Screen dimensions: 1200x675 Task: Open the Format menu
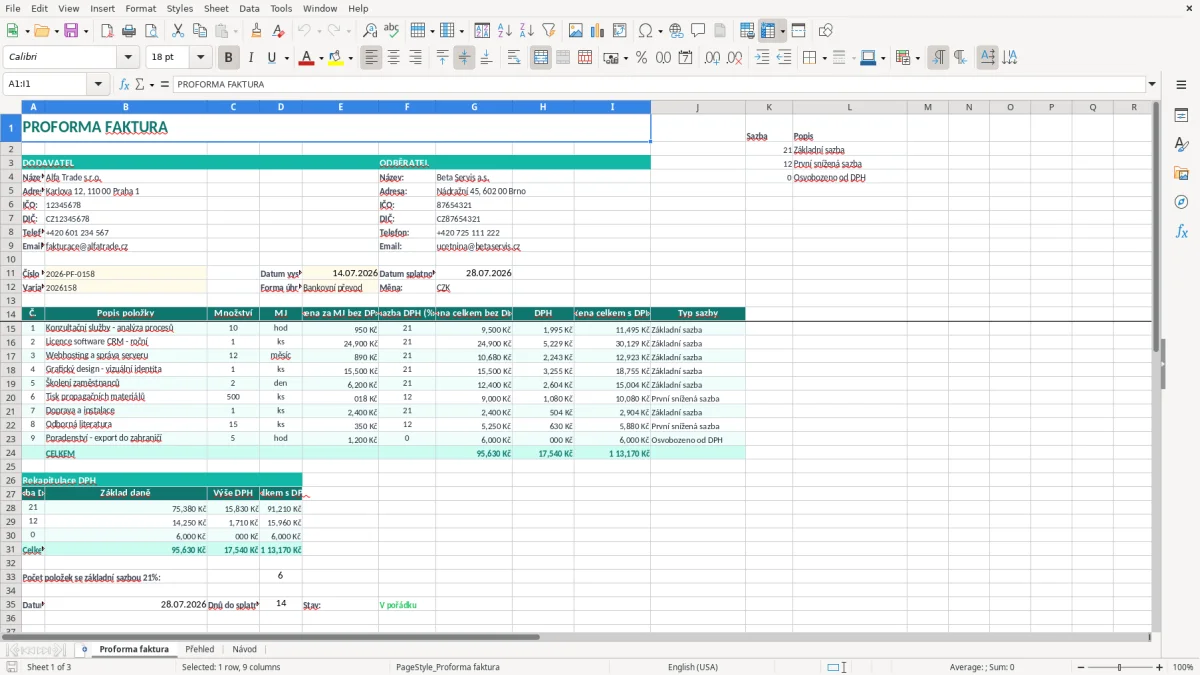tap(140, 8)
